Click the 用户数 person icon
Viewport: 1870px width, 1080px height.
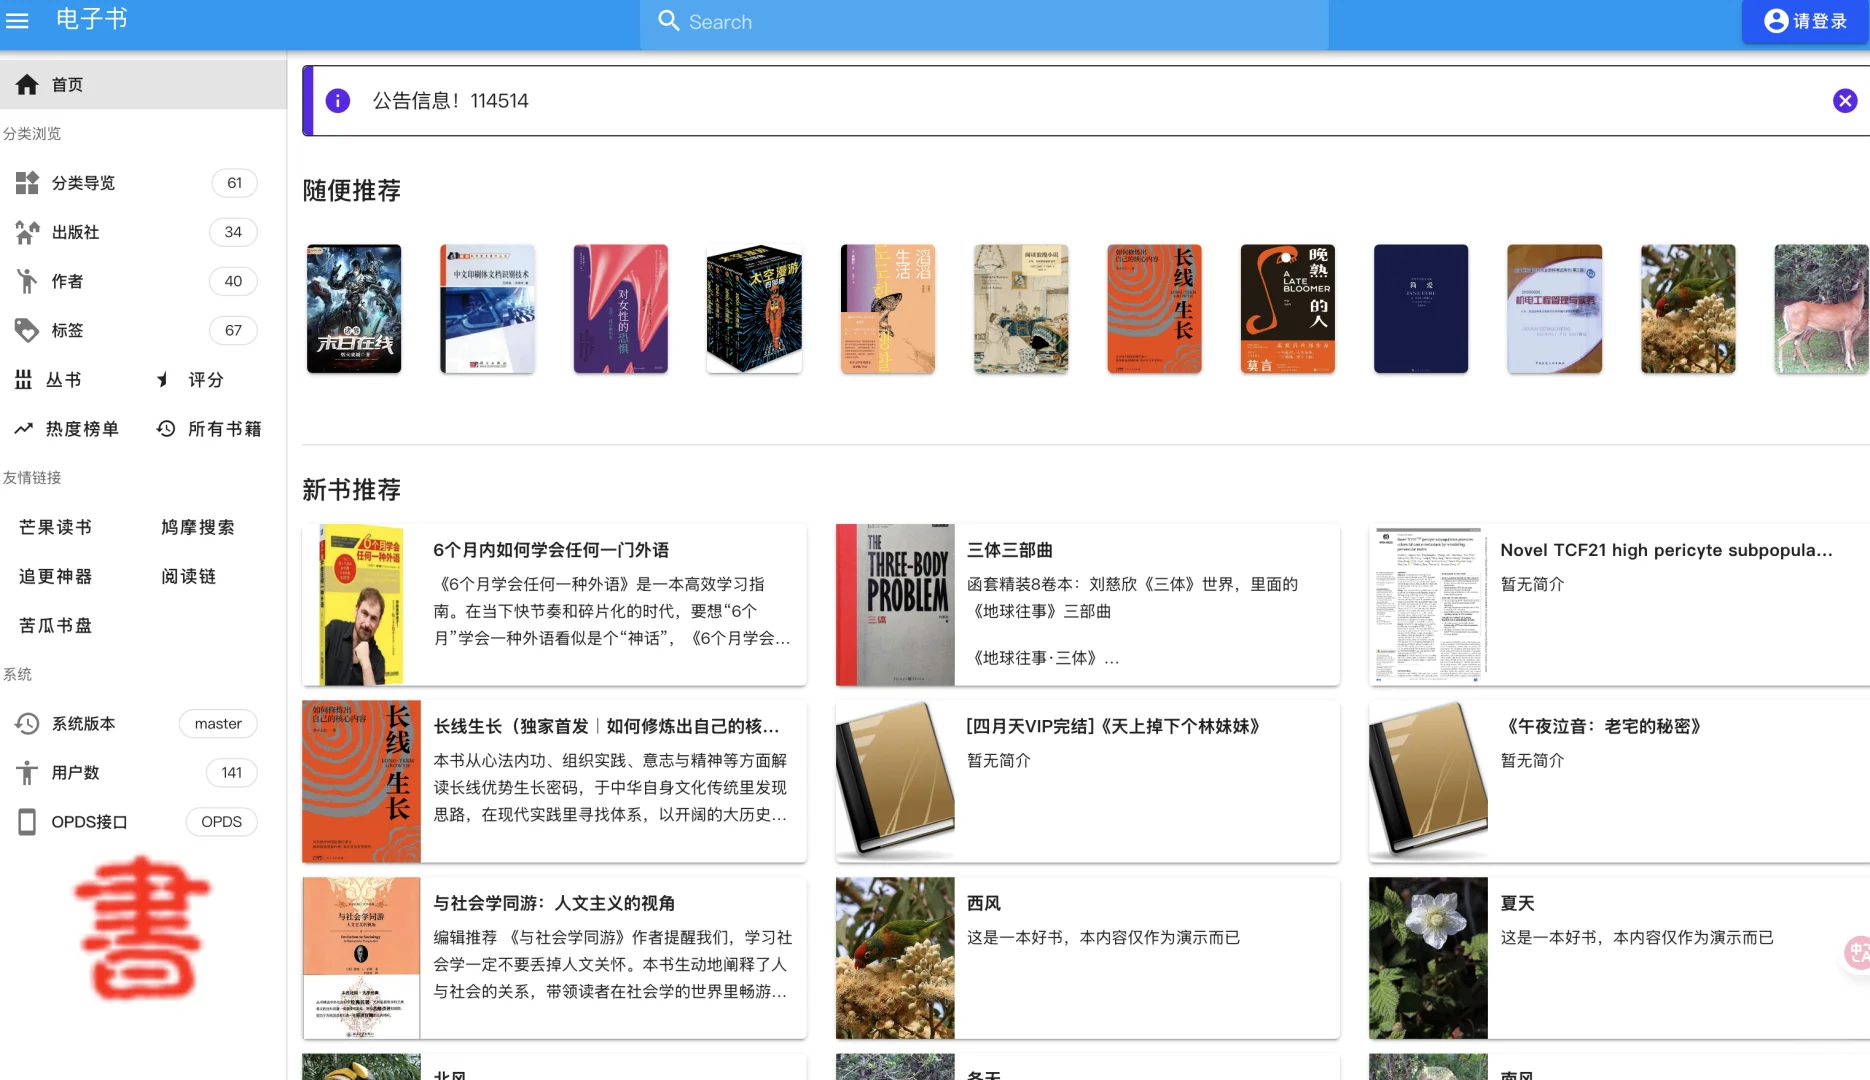(x=27, y=773)
